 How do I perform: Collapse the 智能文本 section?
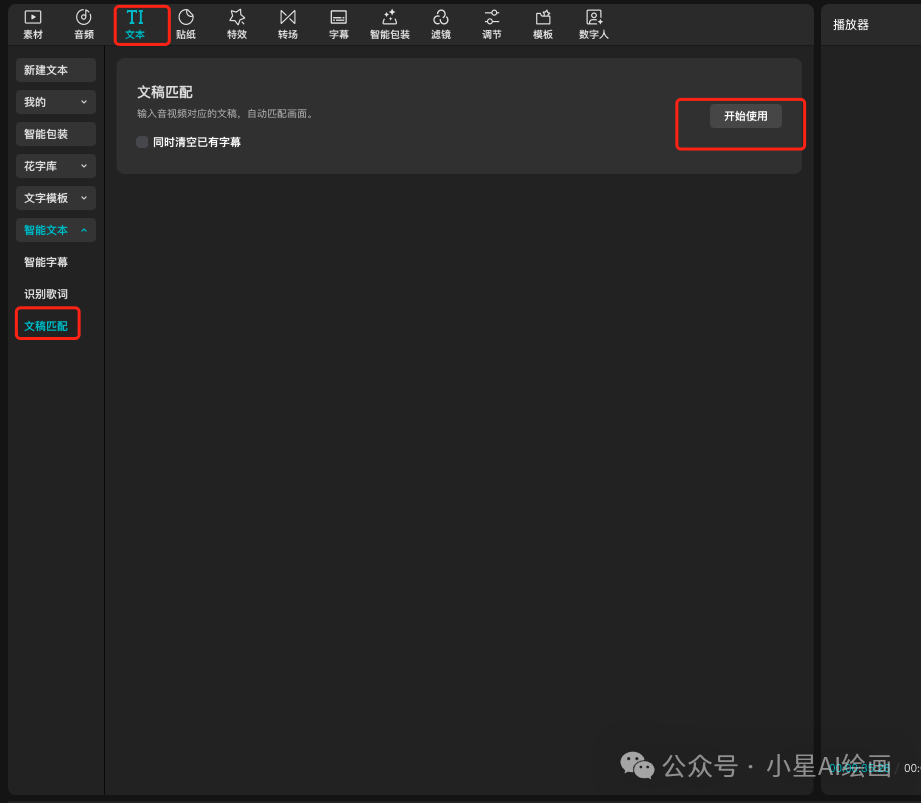pyautogui.click(x=56, y=230)
